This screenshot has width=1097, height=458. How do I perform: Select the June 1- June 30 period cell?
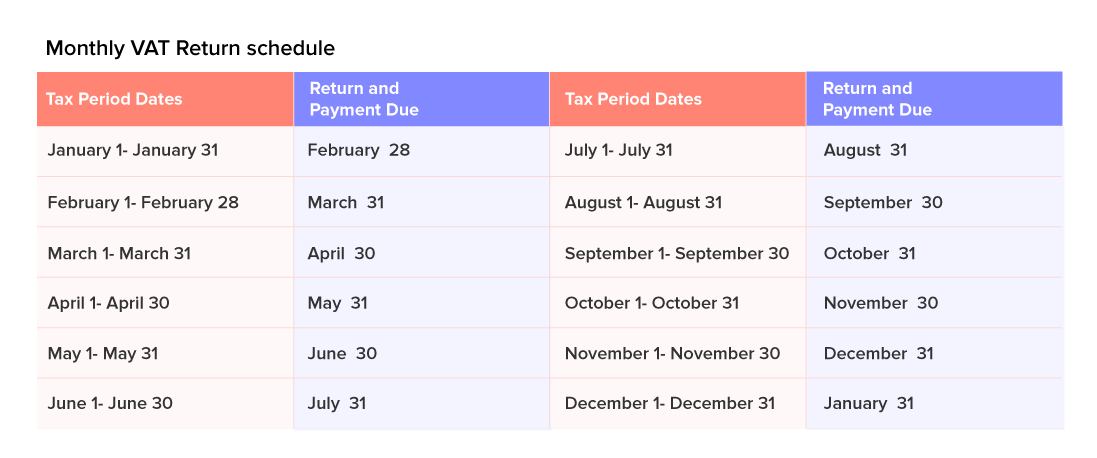click(110, 404)
